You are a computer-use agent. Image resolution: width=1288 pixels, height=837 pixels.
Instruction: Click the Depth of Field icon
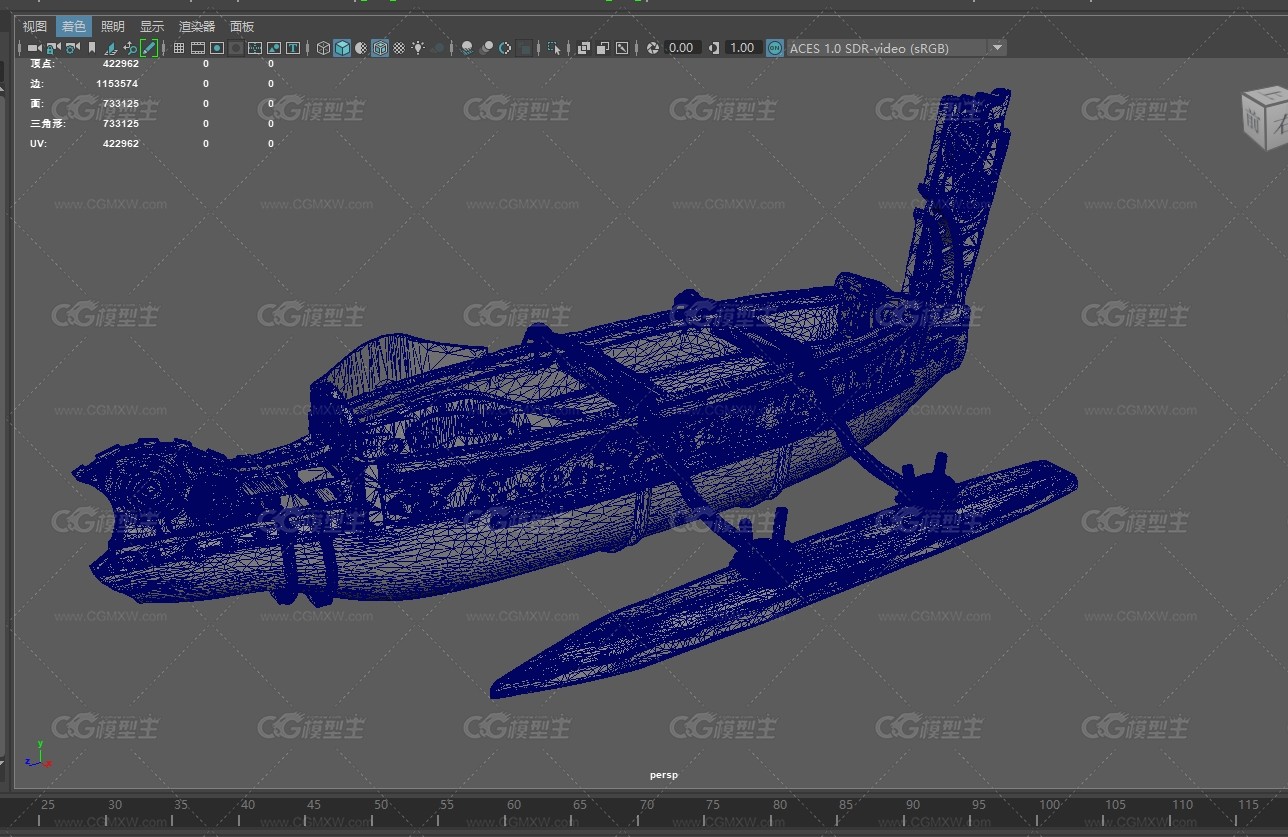pos(524,48)
